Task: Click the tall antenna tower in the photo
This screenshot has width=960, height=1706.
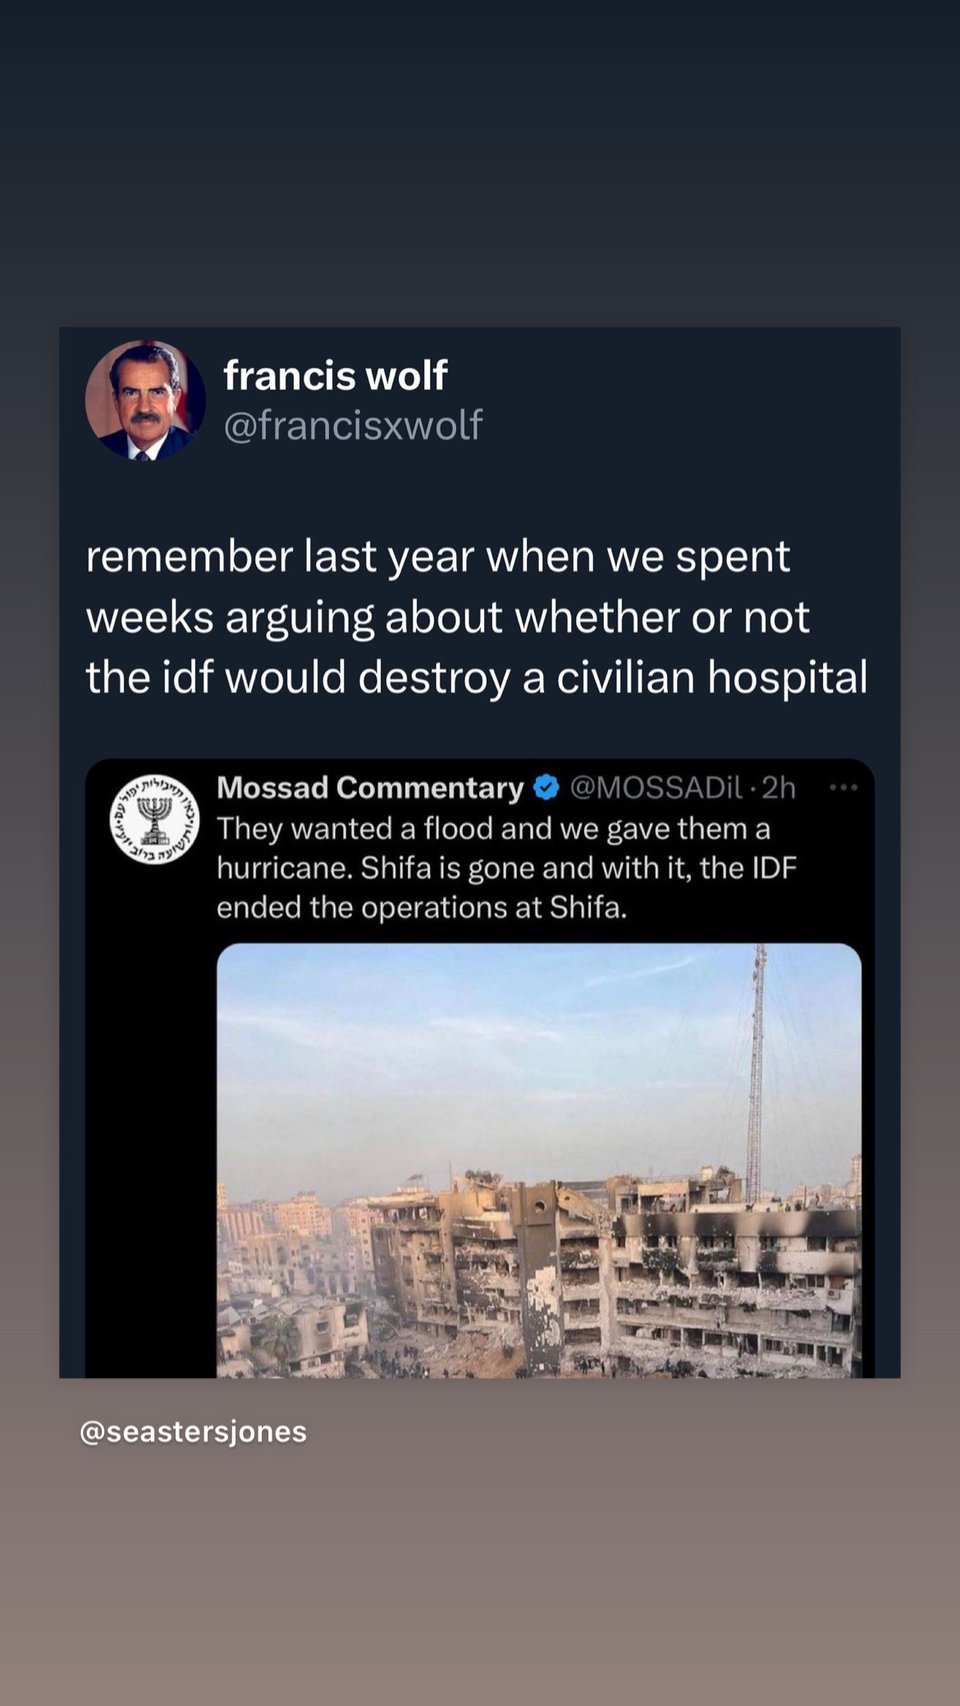Action: [756, 1070]
